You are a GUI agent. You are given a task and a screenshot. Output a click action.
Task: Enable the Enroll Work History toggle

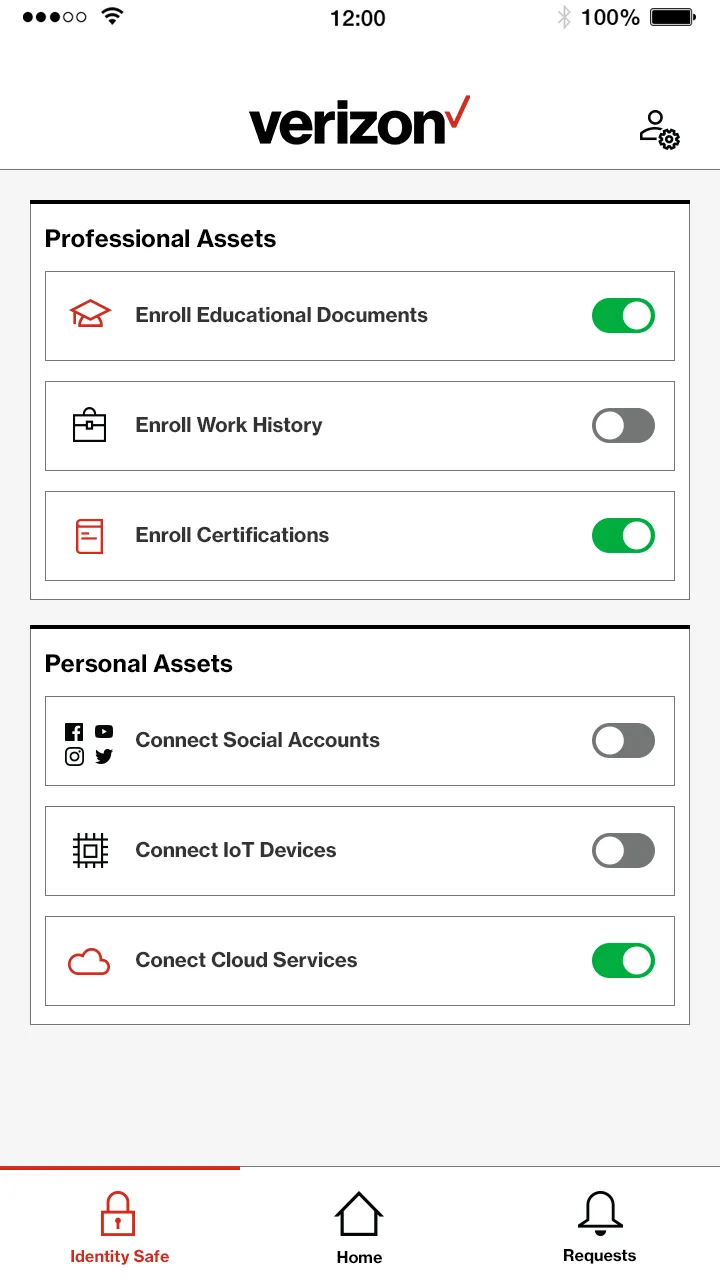[623, 426]
